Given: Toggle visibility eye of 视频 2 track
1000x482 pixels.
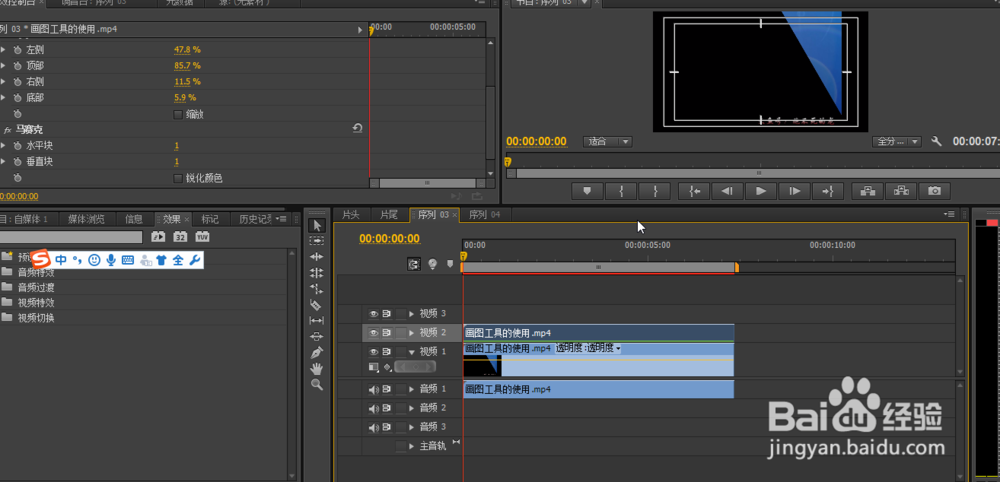Looking at the screenshot, I should 374,333.
